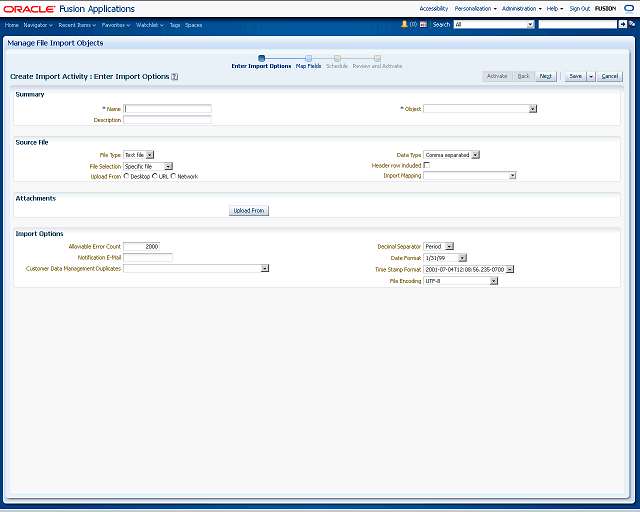
Task: Select the URL upload radio button
Action: click(155, 176)
